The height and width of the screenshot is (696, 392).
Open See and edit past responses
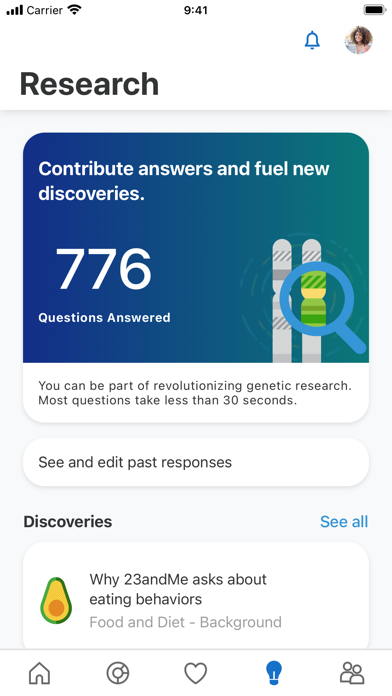tap(196, 462)
